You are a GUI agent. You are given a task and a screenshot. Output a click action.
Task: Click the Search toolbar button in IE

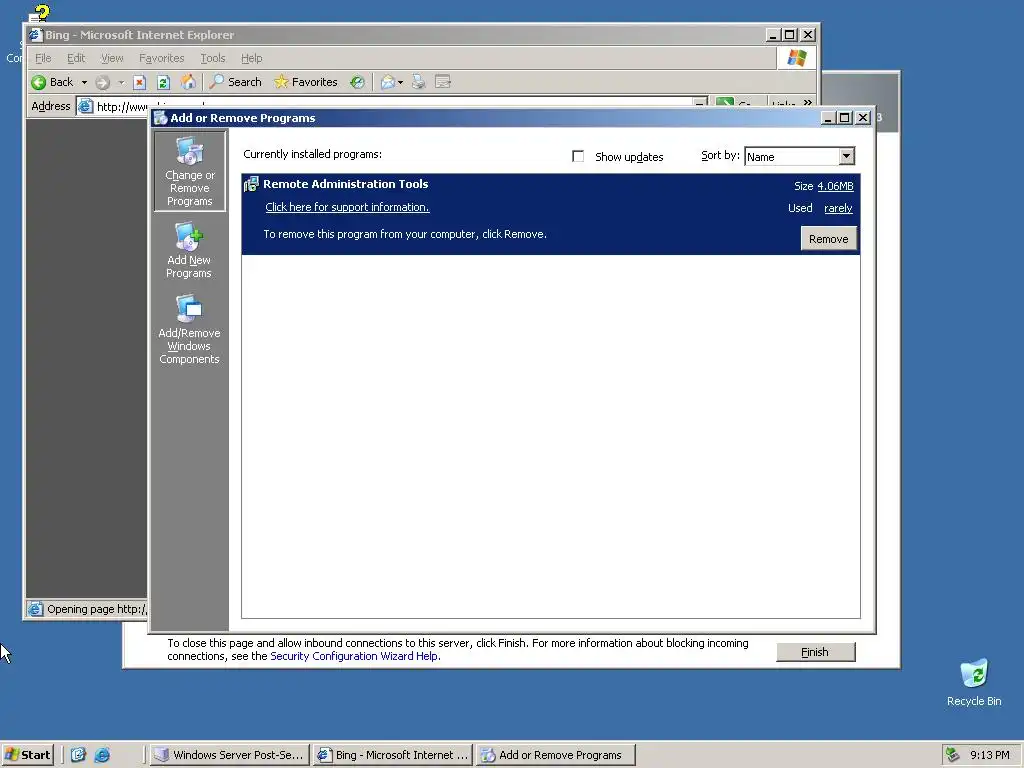click(x=236, y=82)
